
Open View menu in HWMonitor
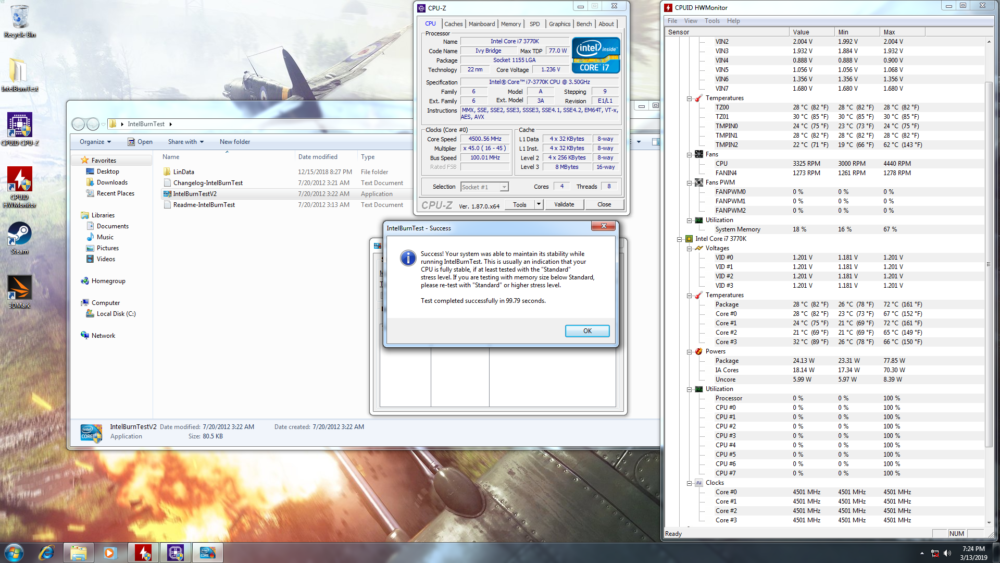point(691,21)
